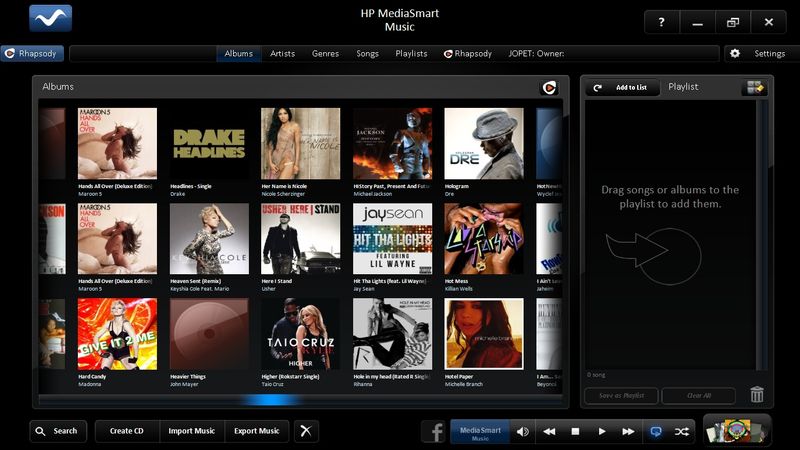
Task: Select Her Name is Nicole album cover
Action: point(301,143)
